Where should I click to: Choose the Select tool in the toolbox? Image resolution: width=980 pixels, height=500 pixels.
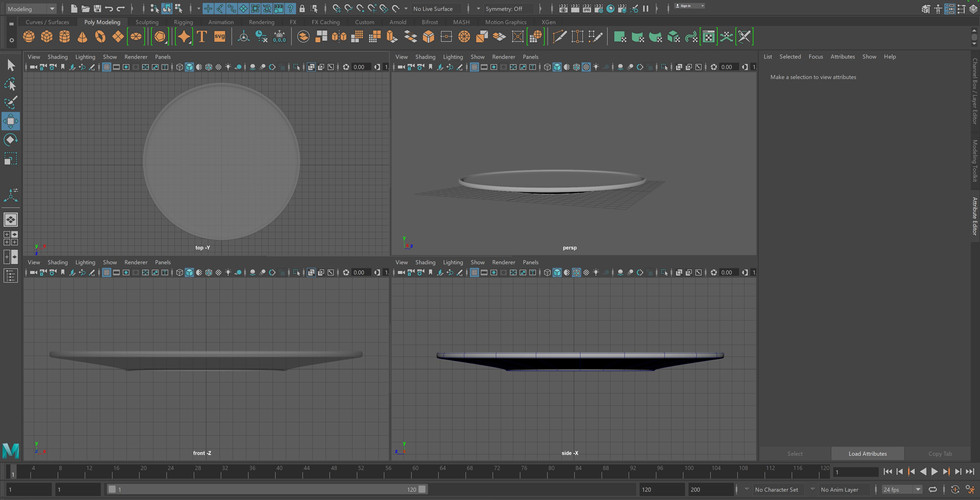(x=11, y=65)
